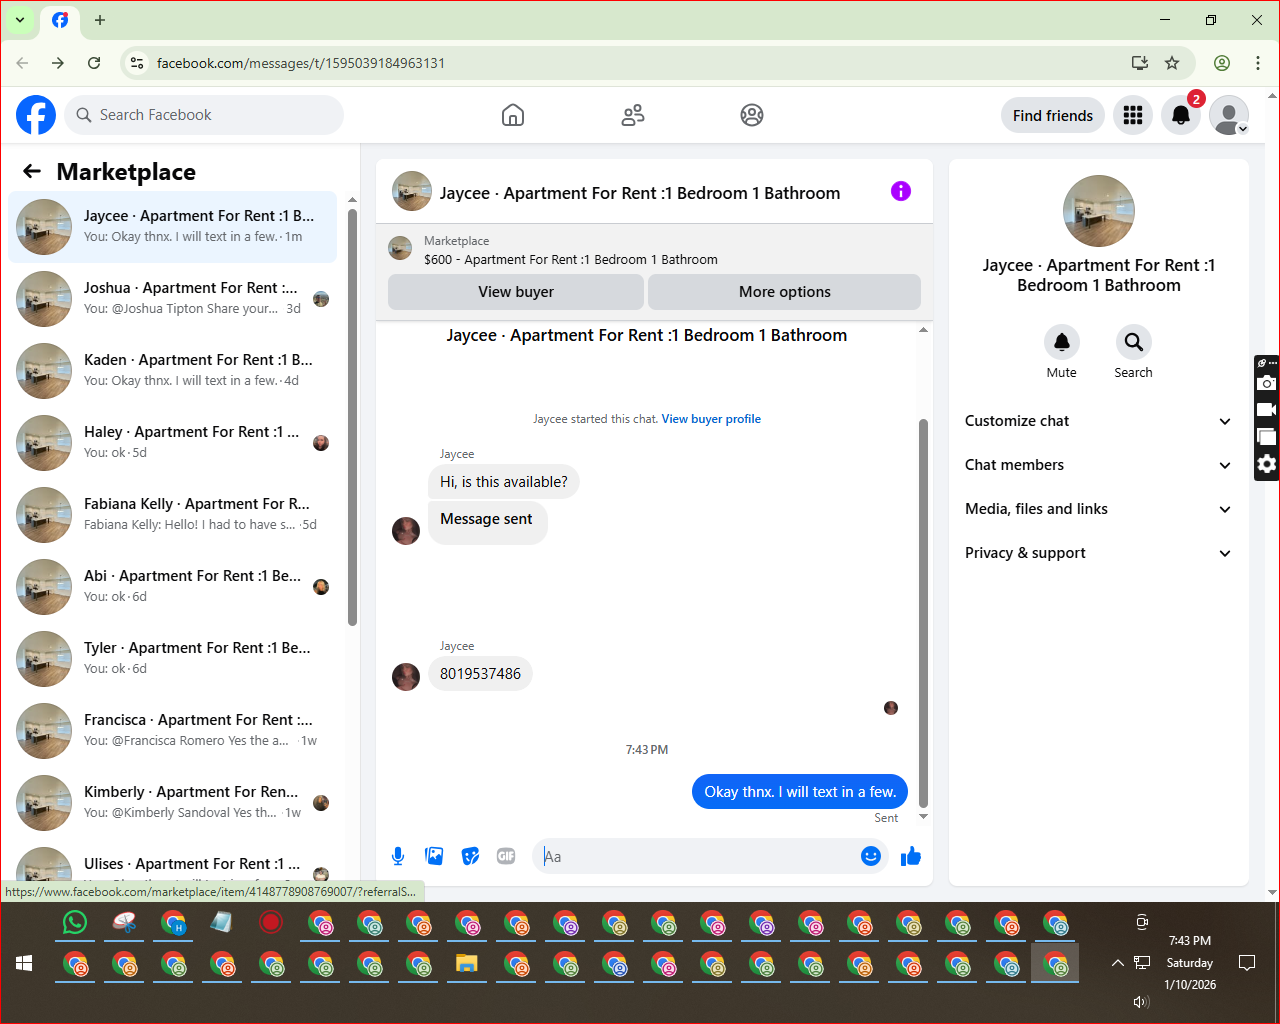This screenshot has height=1024, width=1280.
Task: Click the Search magnifier icon in chat details
Action: point(1133,342)
